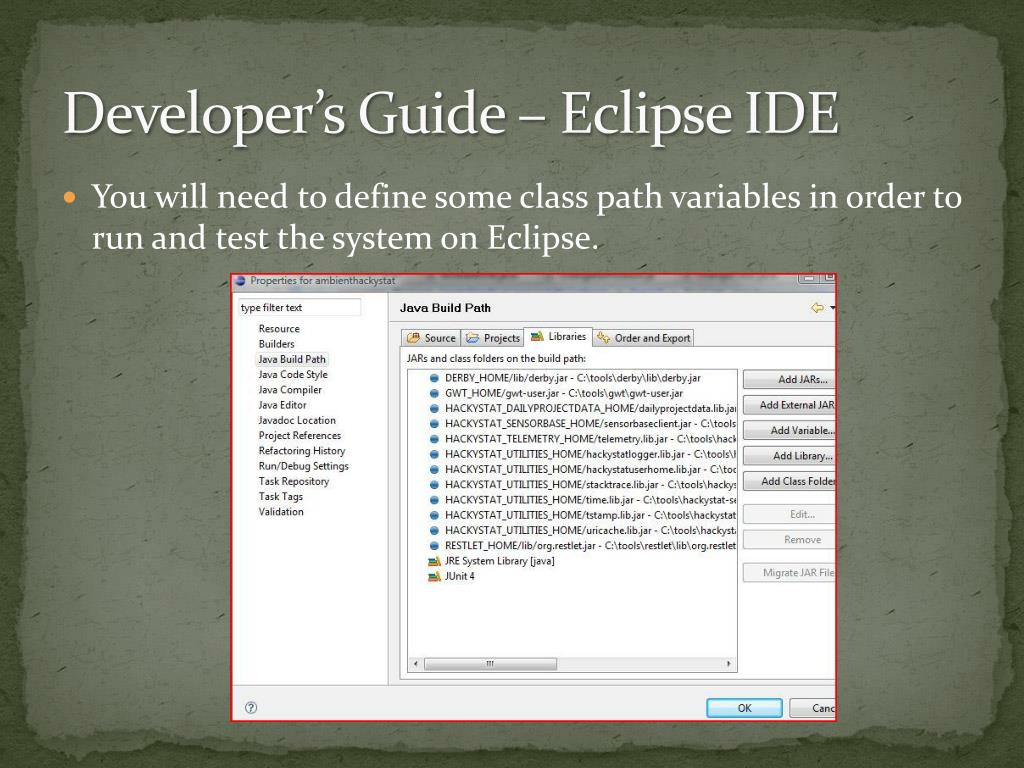Image resolution: width=1024 pixels, height=768 pixels.
Task: Click the scrollbar left arrow
Action: (x=416, y=664)
